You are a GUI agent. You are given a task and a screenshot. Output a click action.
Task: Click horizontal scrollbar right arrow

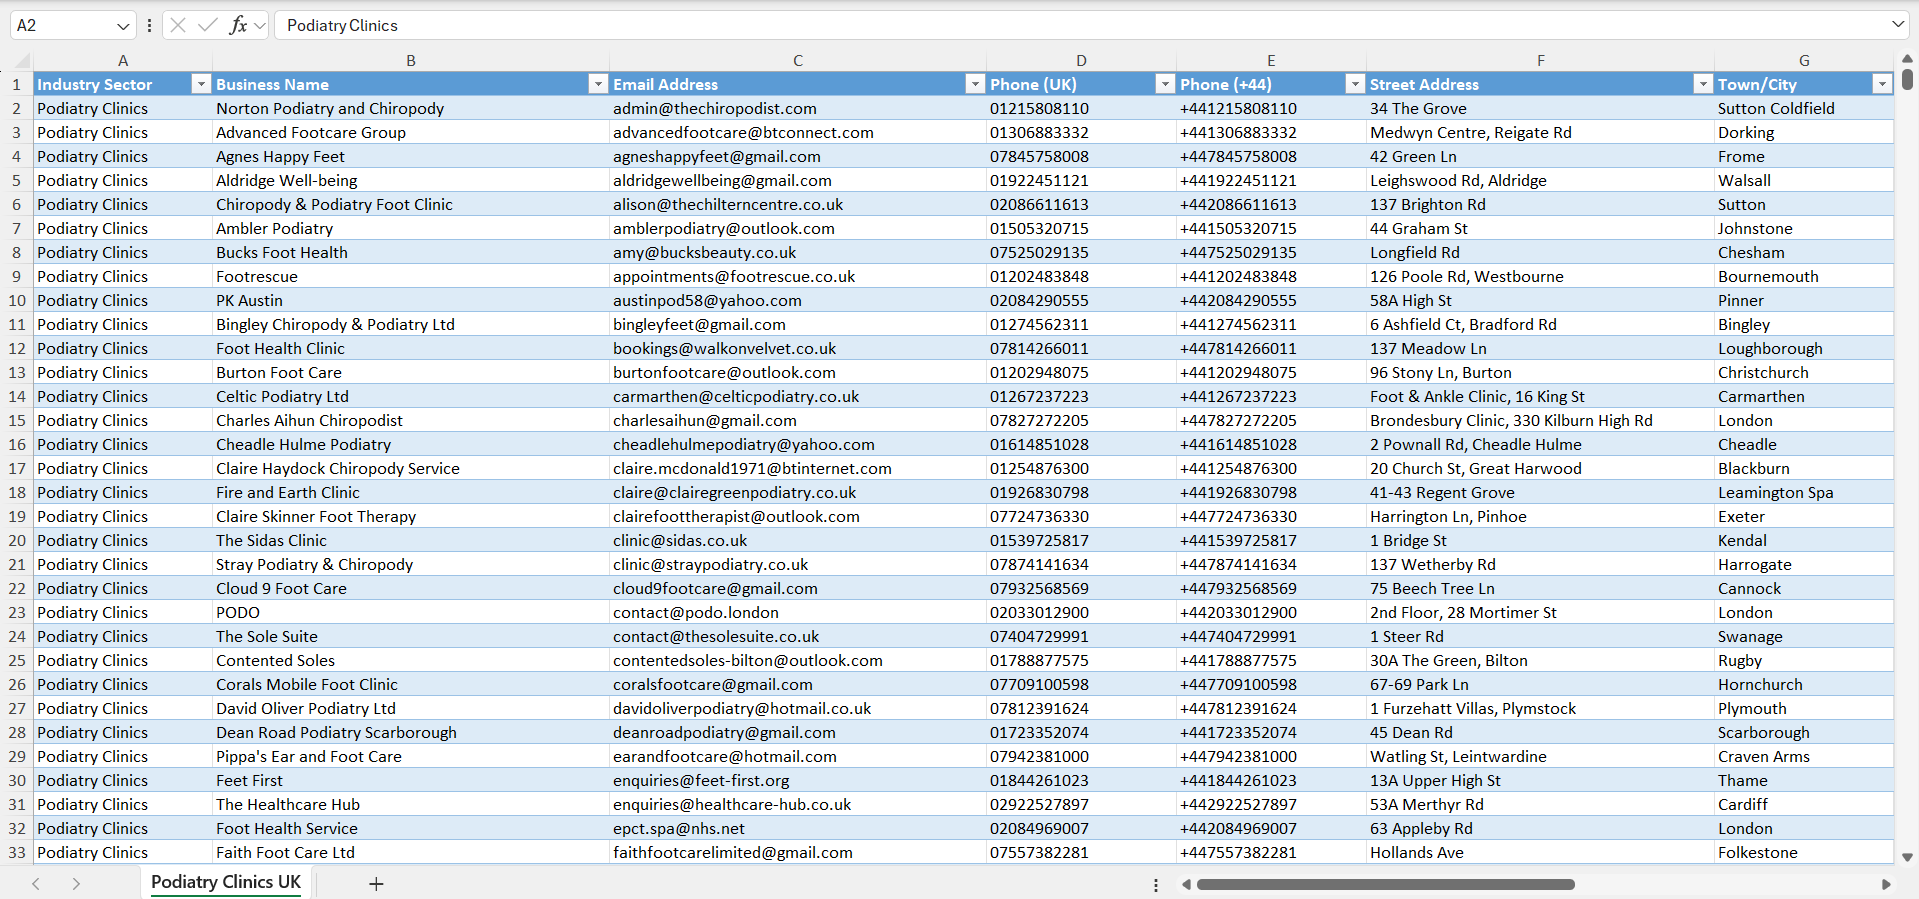(x=1886, y=884)
